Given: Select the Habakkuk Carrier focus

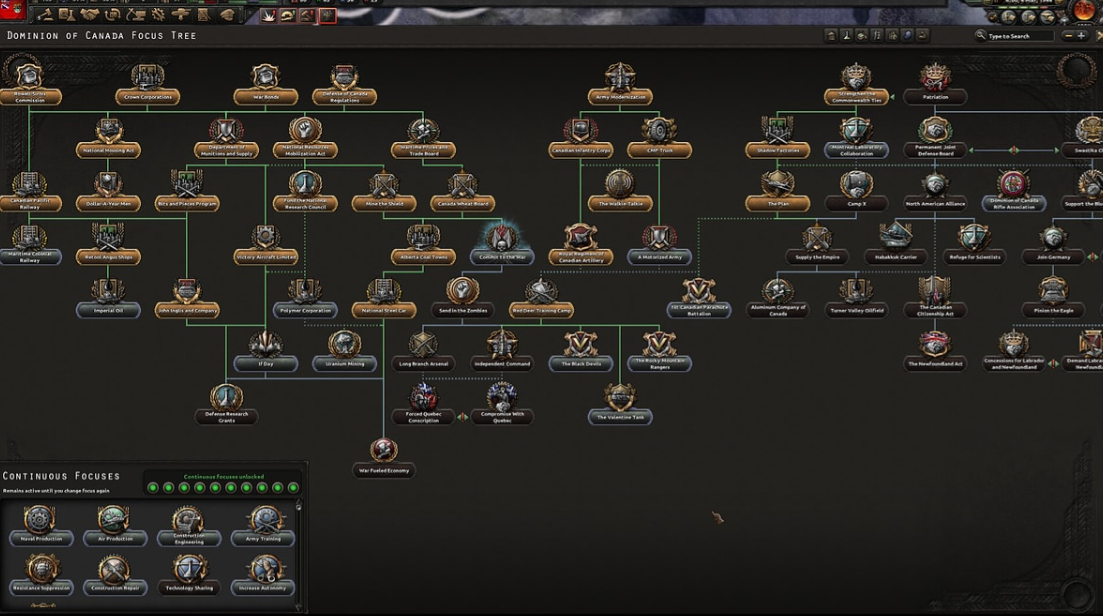Looking at the screenshot, I should tap(895, 245).
